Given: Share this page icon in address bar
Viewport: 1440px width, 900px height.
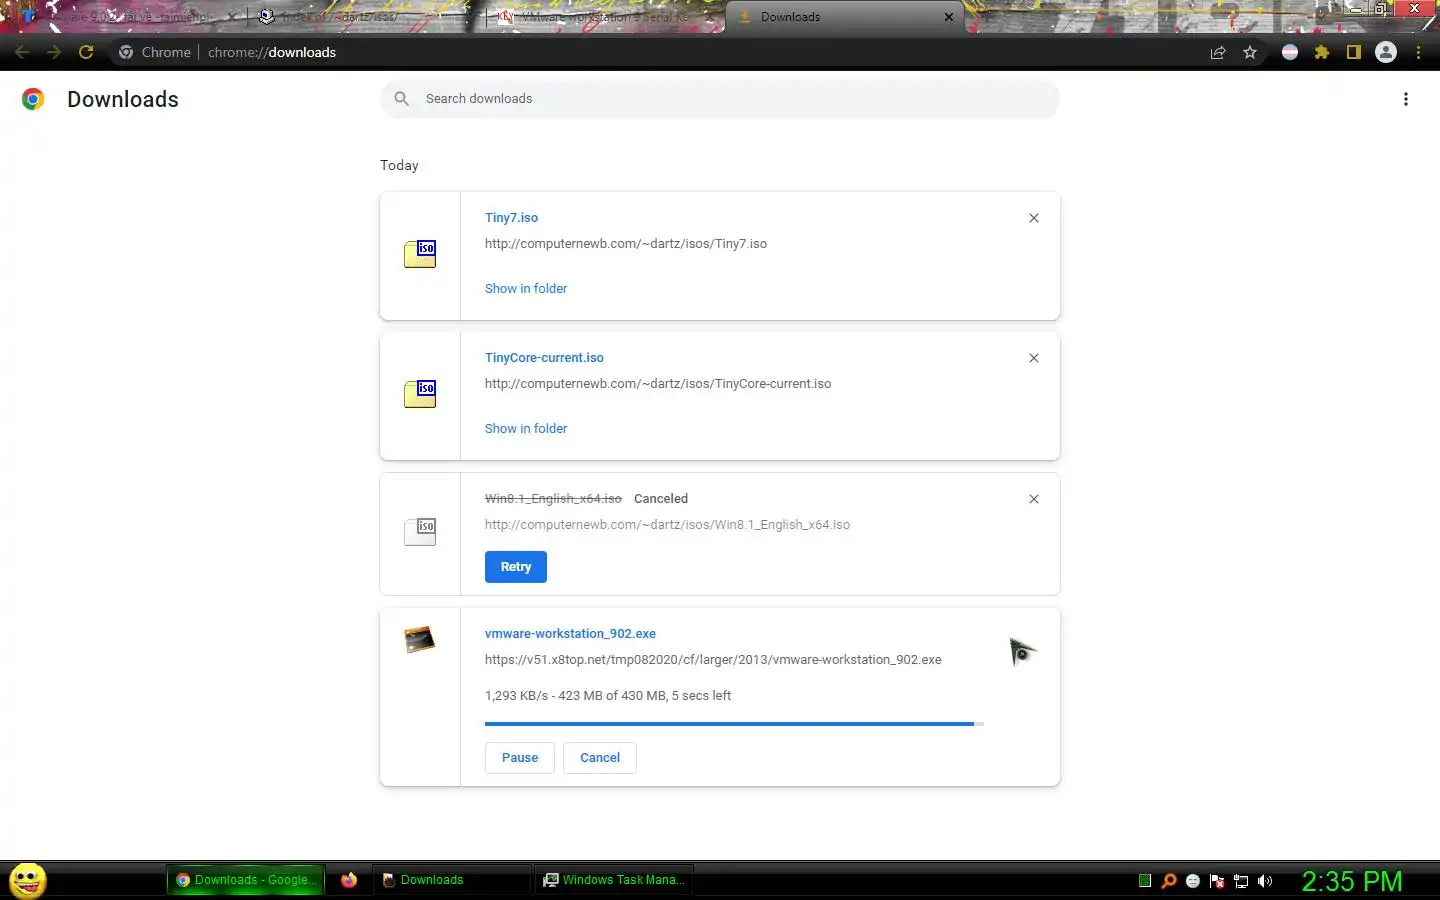Looking at the screenshot, I should pos(1218,52).
